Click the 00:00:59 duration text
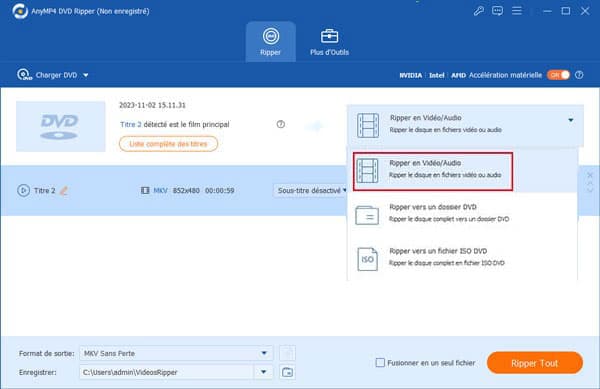600x389 pixels. (x=219, y=190)
